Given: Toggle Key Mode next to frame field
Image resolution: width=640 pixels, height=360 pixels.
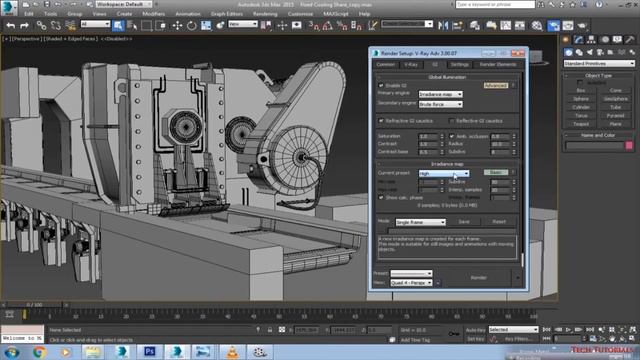Looking at the screenshot, I should (x=547, y=339).
